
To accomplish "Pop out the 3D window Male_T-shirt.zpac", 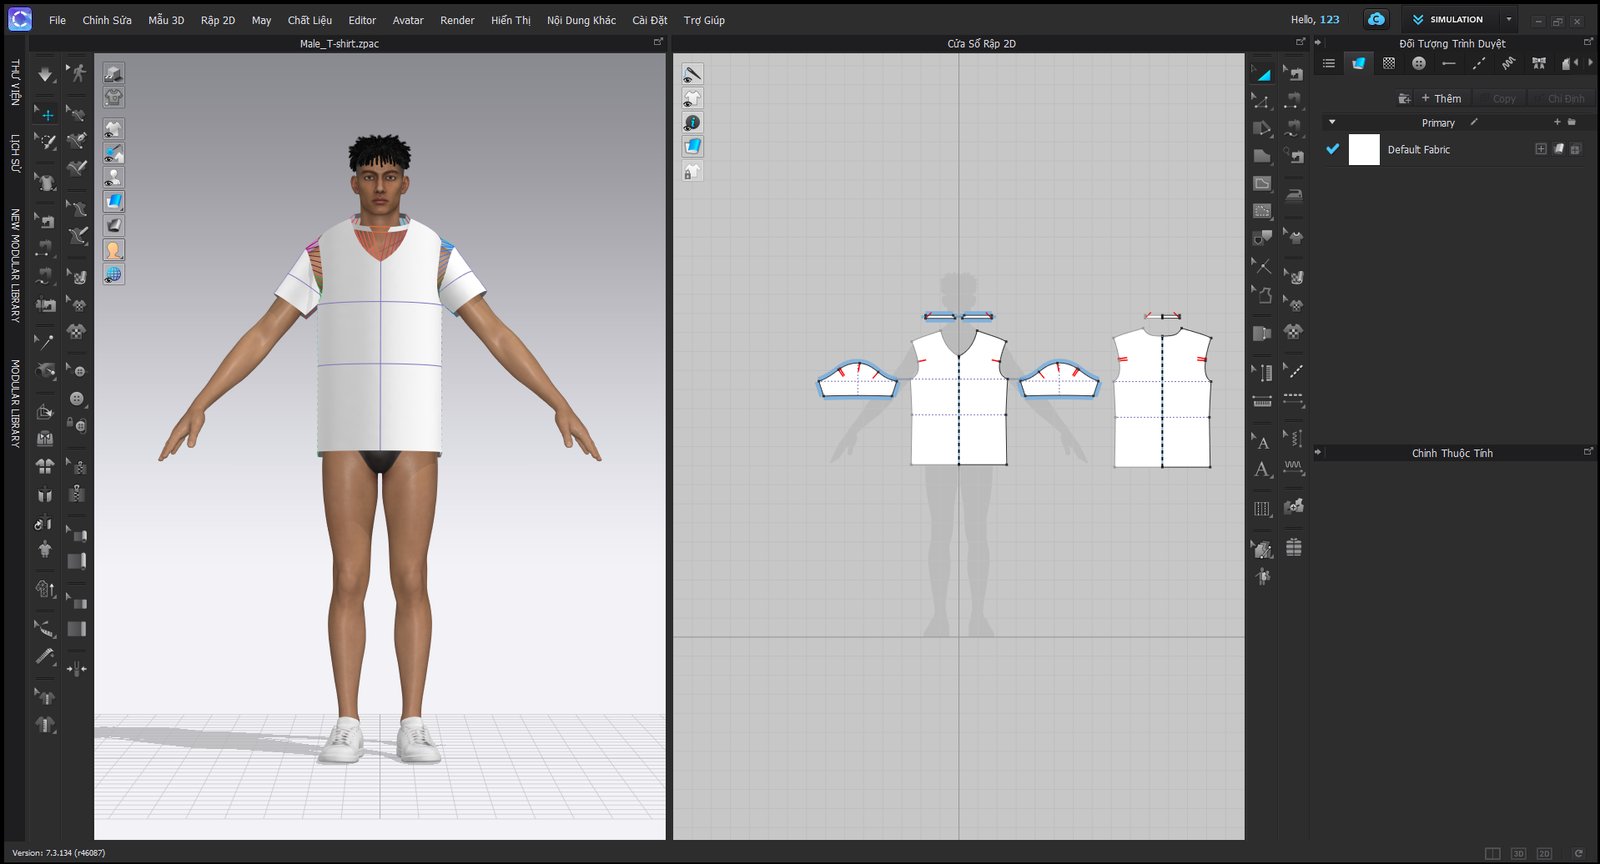I will (x=658, y=42).
